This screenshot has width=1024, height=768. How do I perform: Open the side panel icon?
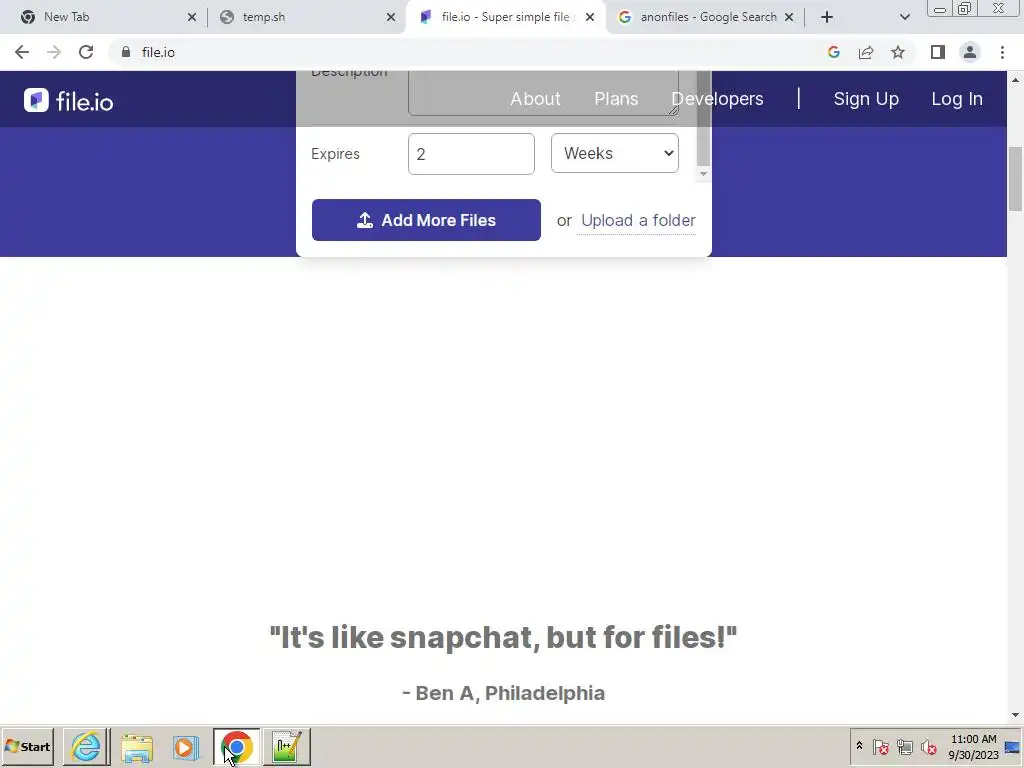click(938, 52)
